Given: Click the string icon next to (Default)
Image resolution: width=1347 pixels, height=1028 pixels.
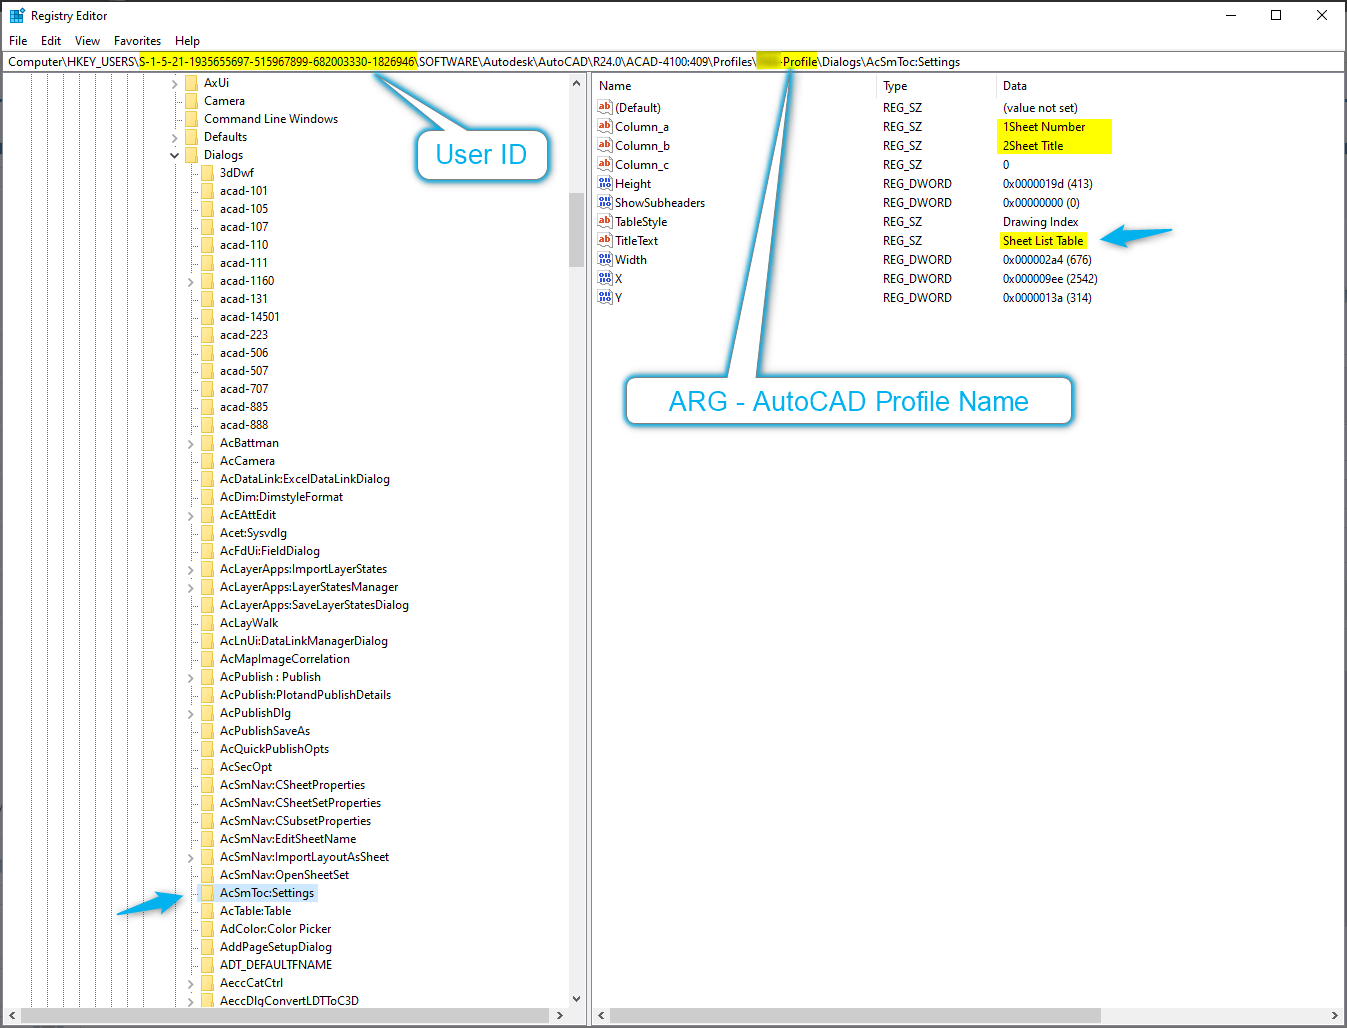Looking at the screenshot, I should pos(605,107).
